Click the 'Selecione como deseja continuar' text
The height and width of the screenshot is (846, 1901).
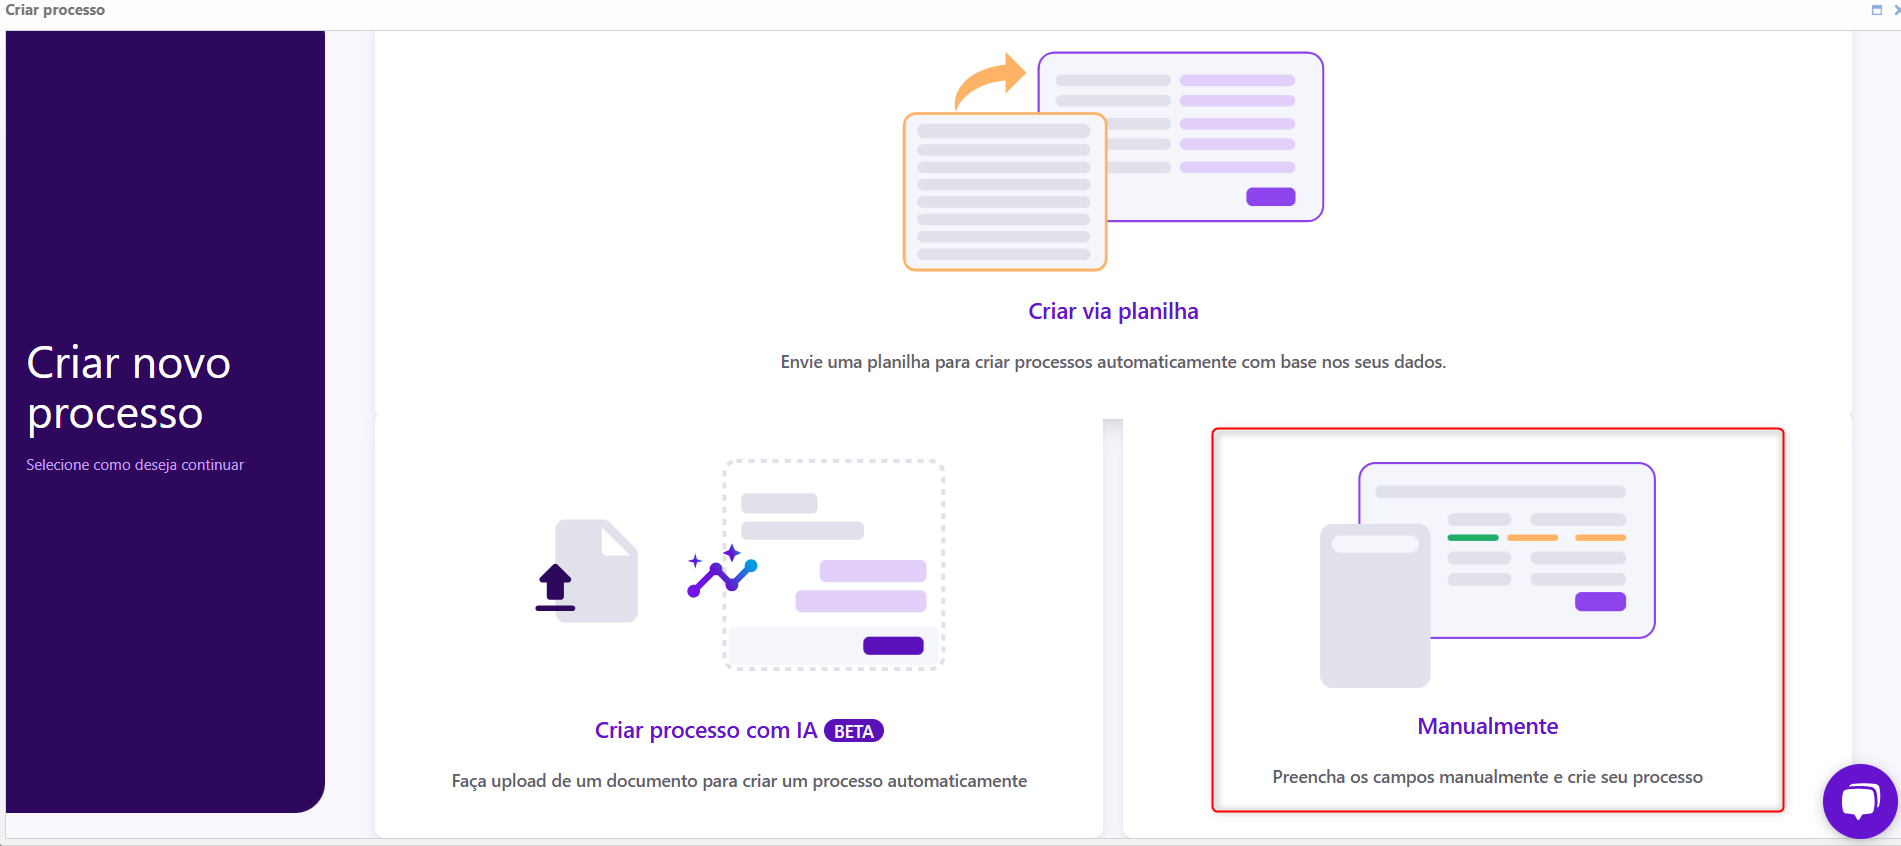[135, 465]
